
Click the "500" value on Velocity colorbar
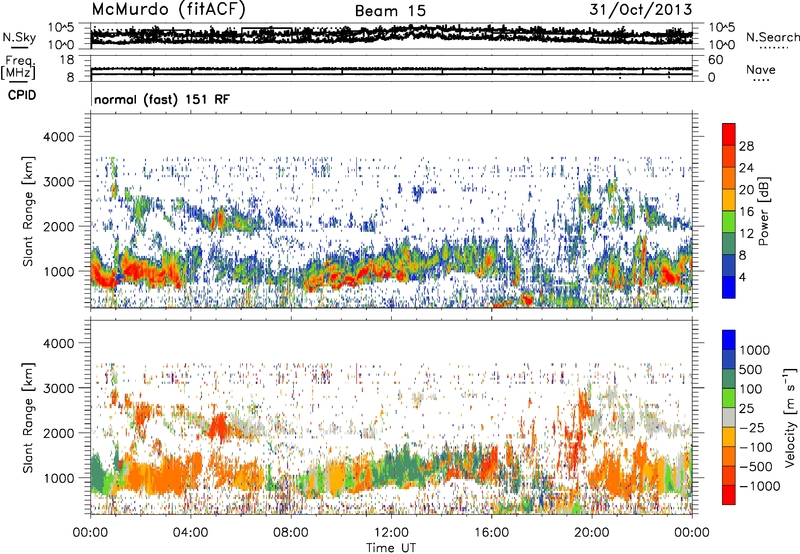(x=751, y=369)
